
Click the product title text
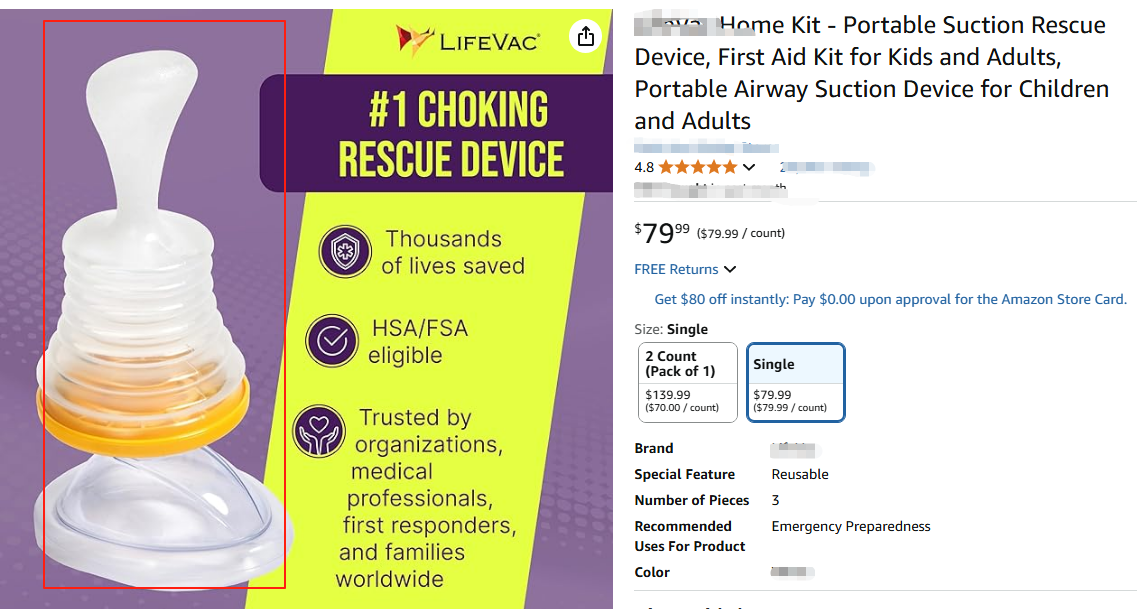coord(870,73)
